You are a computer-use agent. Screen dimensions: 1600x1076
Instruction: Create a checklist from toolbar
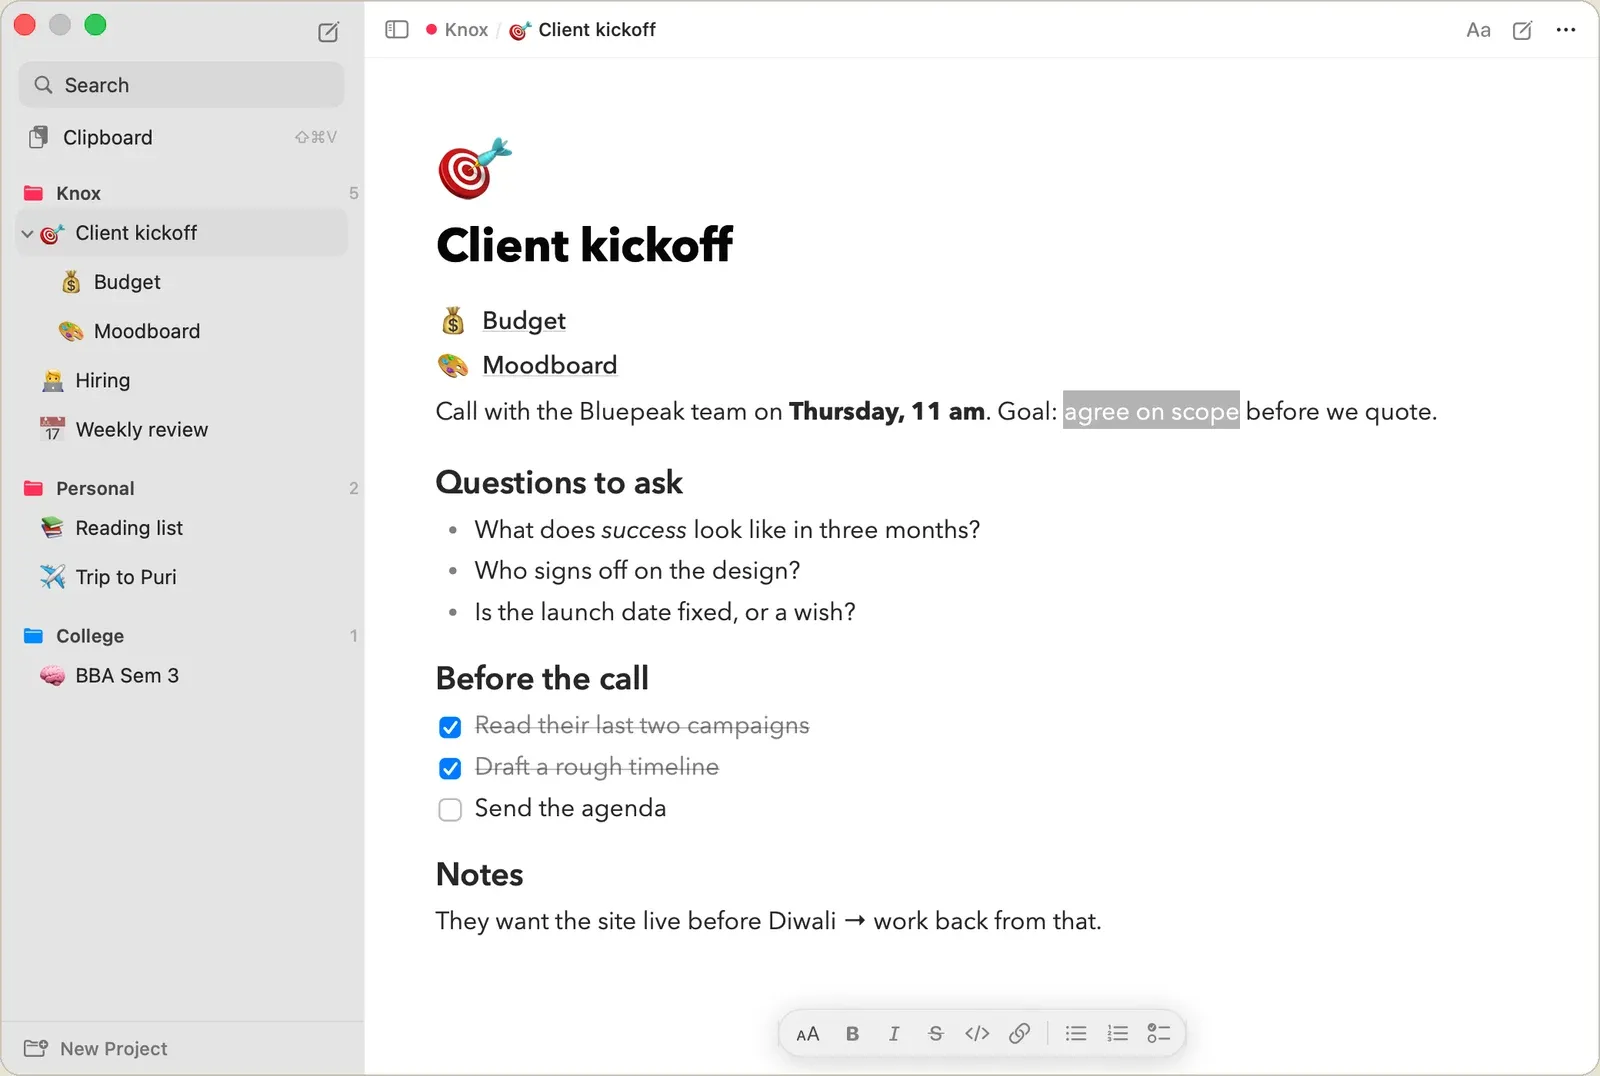1159,1034
